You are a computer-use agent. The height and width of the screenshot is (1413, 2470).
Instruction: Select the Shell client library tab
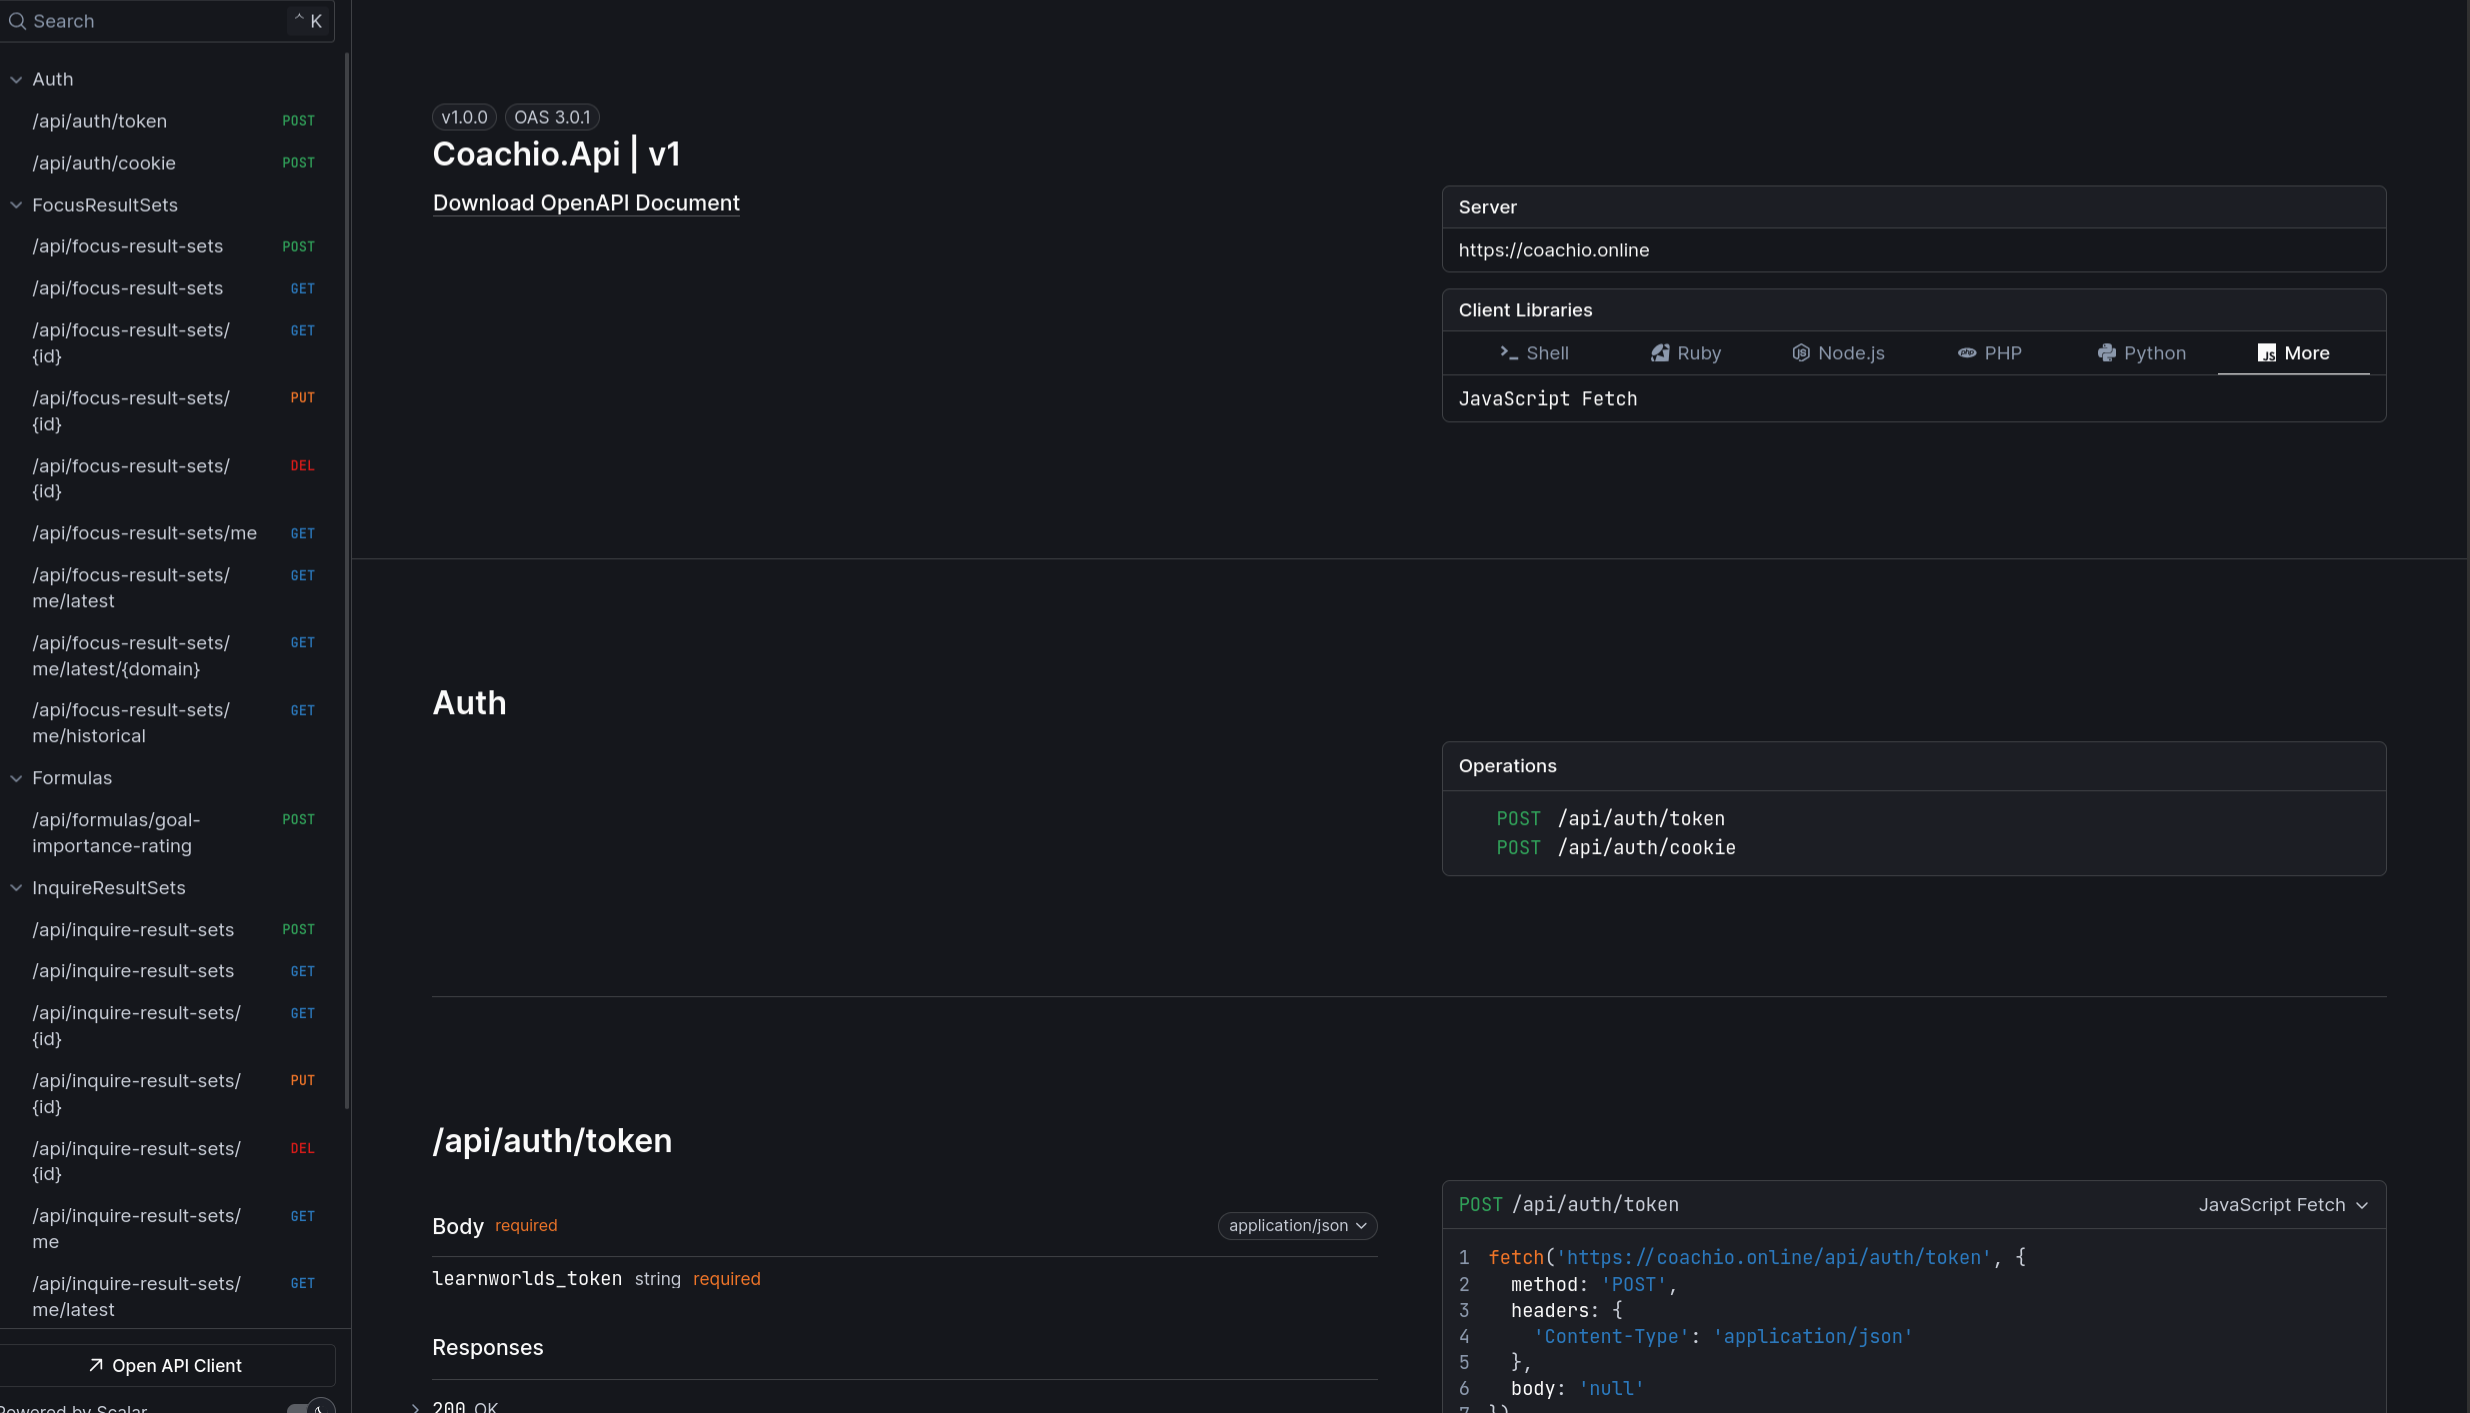pos(1534,353)
